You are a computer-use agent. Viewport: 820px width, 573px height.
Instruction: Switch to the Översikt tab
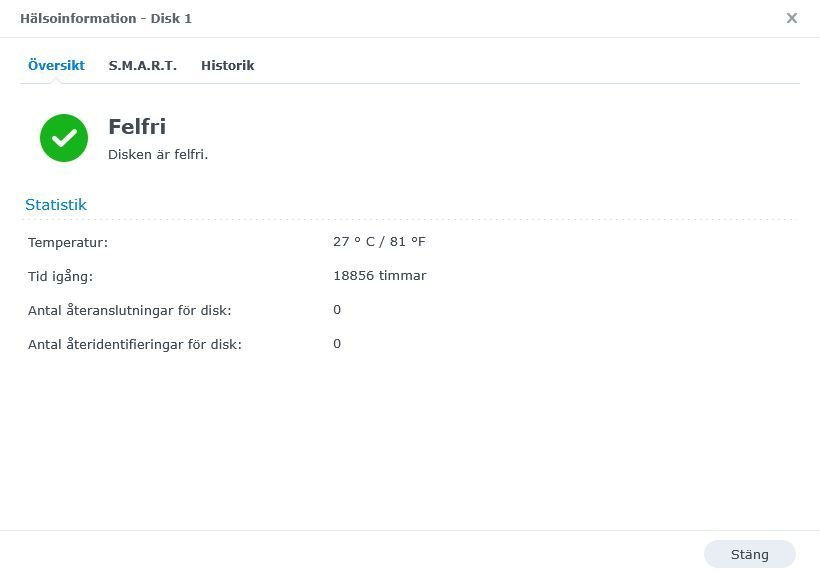pos(56,65)
